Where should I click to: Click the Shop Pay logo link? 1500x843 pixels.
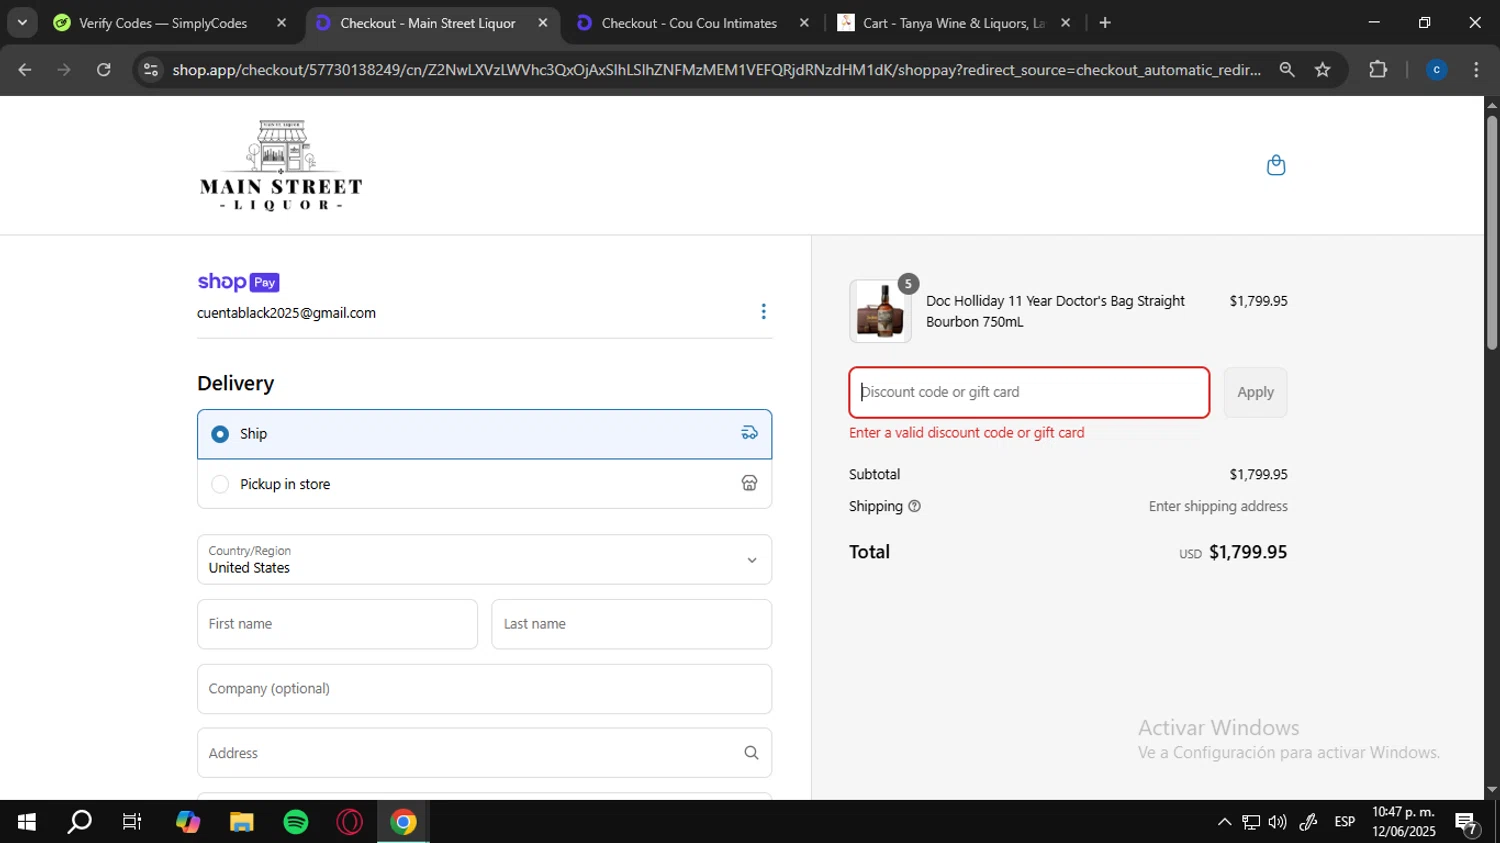[238, 282]
